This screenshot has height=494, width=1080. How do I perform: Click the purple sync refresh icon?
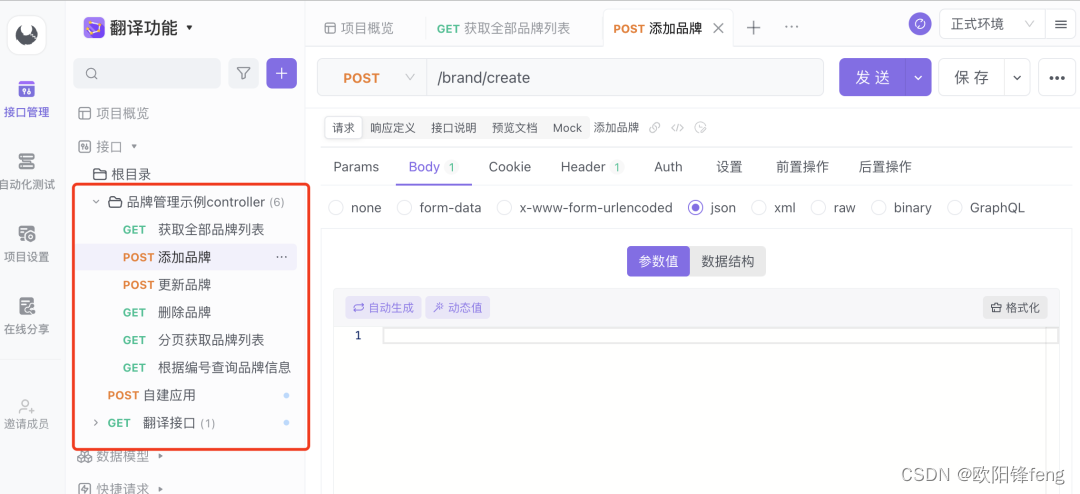point(920,24)
